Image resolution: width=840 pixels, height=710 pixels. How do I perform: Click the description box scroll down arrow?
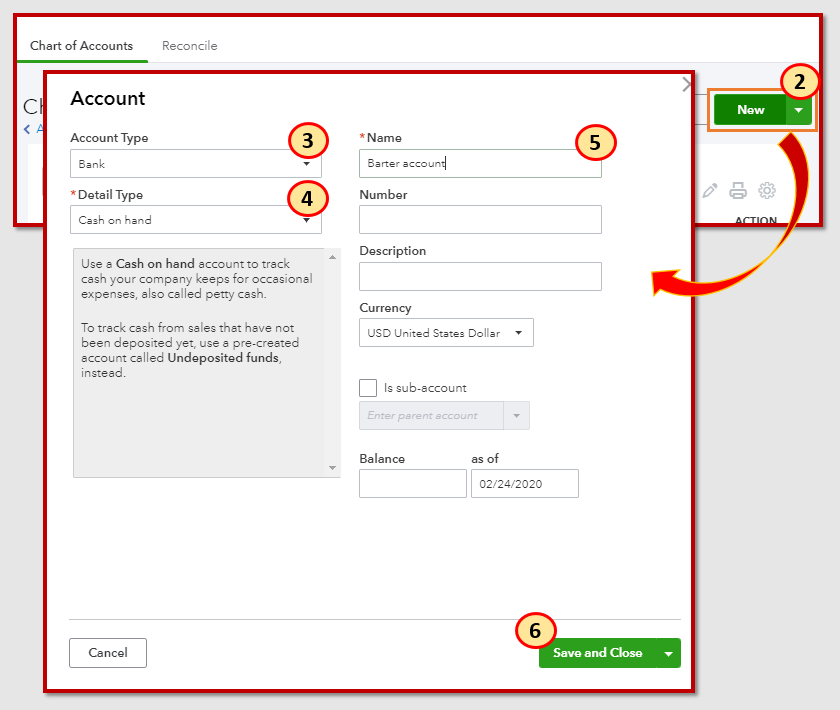click(x=333, y=468)
